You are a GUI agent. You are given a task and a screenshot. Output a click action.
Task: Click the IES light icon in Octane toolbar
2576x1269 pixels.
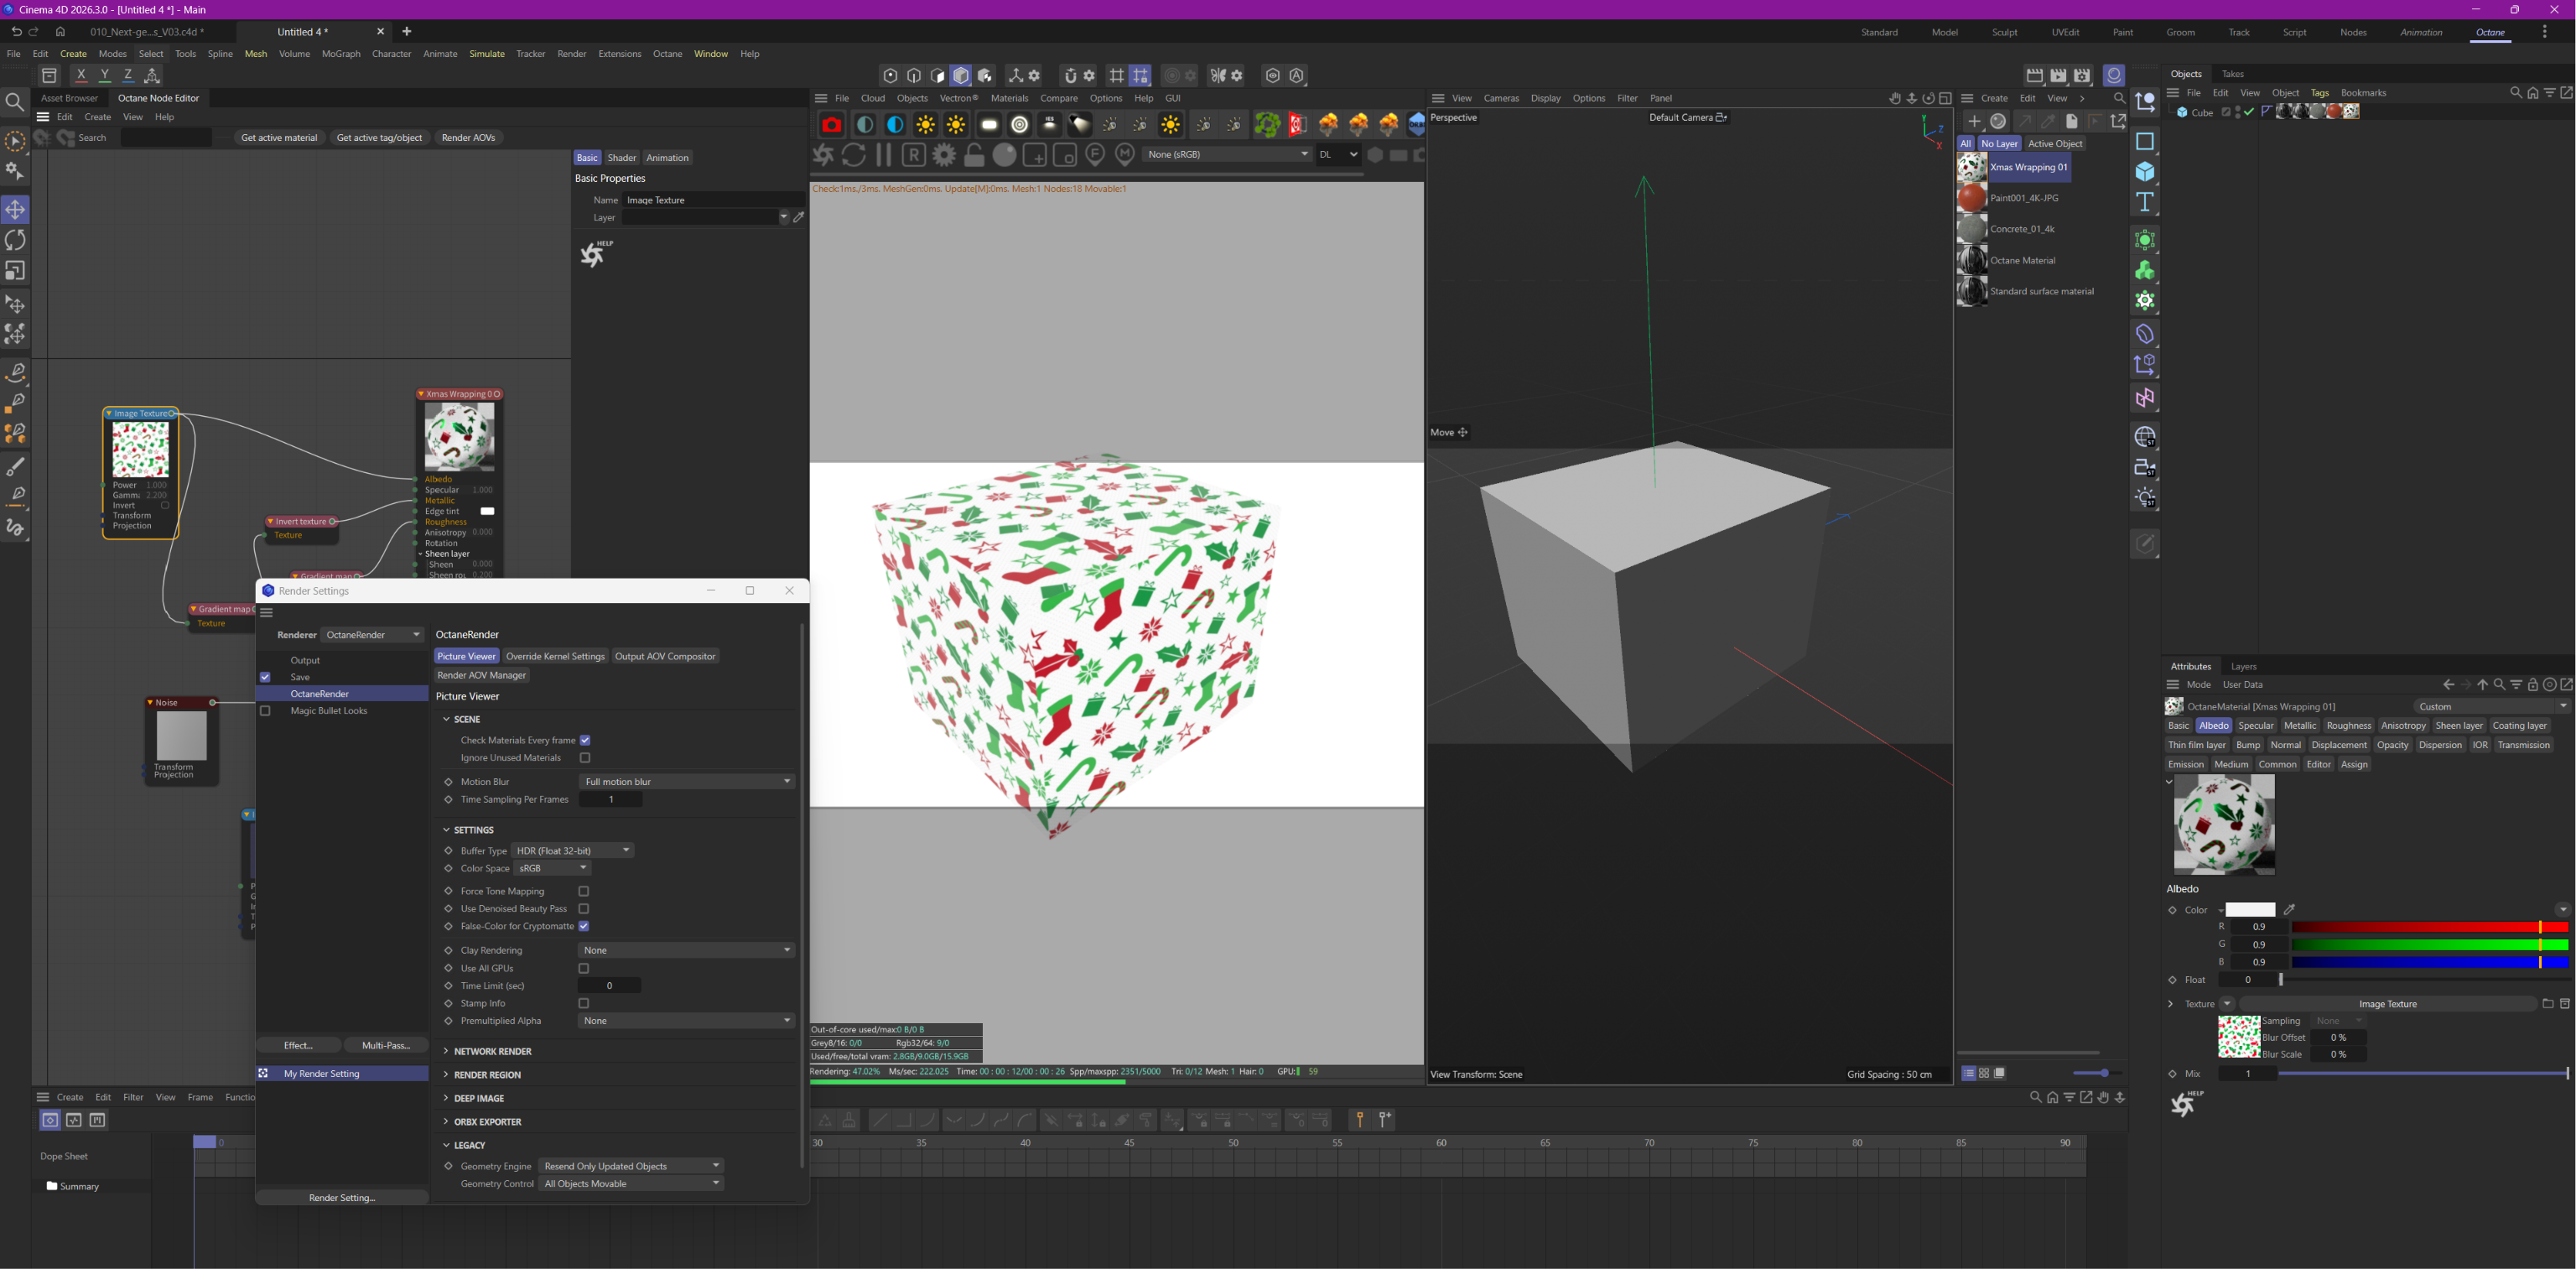[1050, 125]
